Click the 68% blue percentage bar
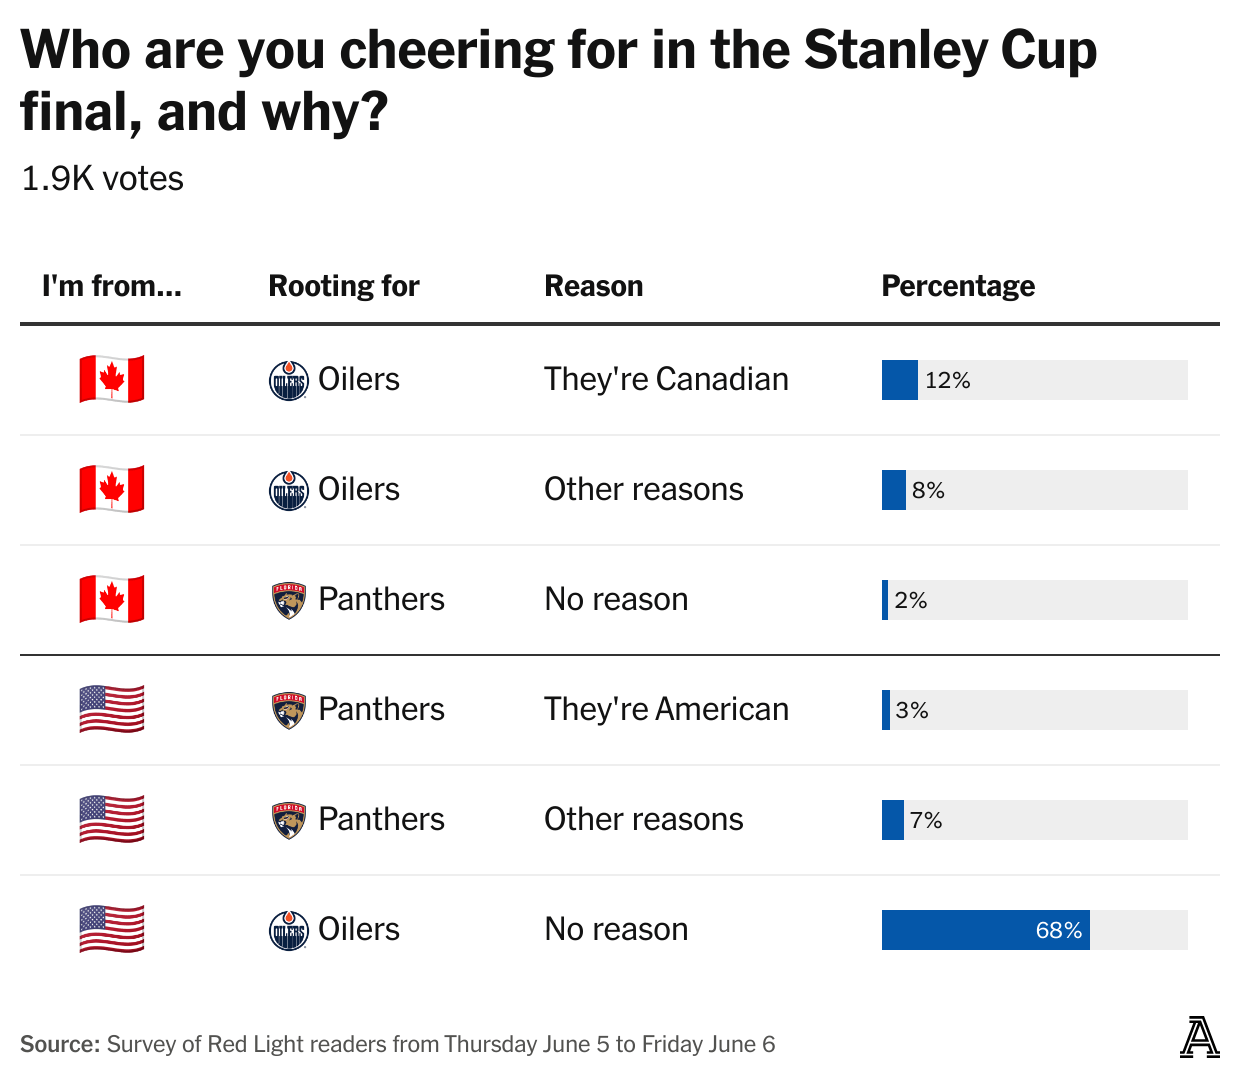This screenshot has width=1240, height=1080. tap(985, 930)
